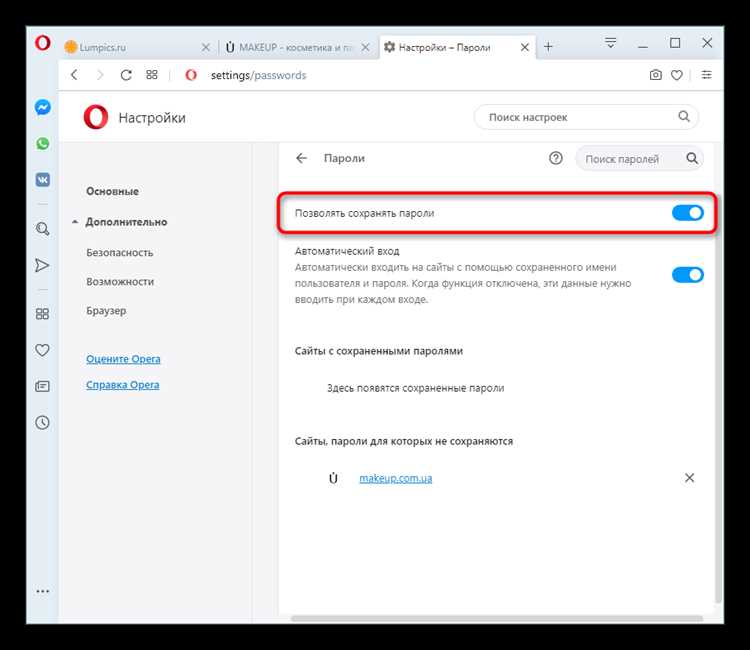The height and width of the screenshot is (650, 750).
Task: Click the Сайты с сохраненными паролями heading
Action: pos(379,351)
